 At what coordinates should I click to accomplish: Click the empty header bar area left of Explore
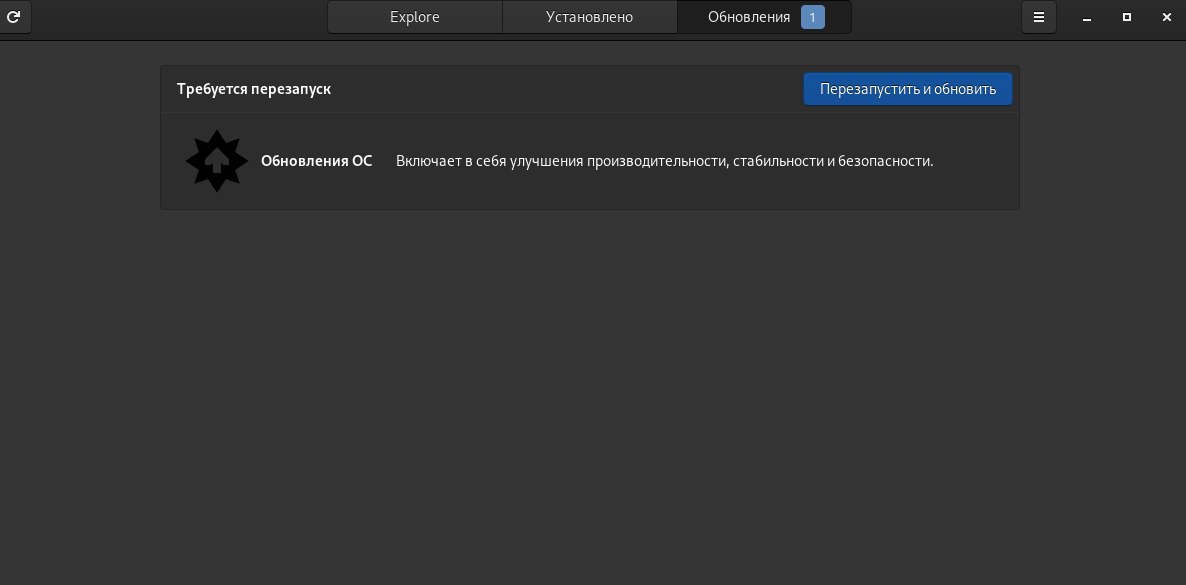[180, 17]
